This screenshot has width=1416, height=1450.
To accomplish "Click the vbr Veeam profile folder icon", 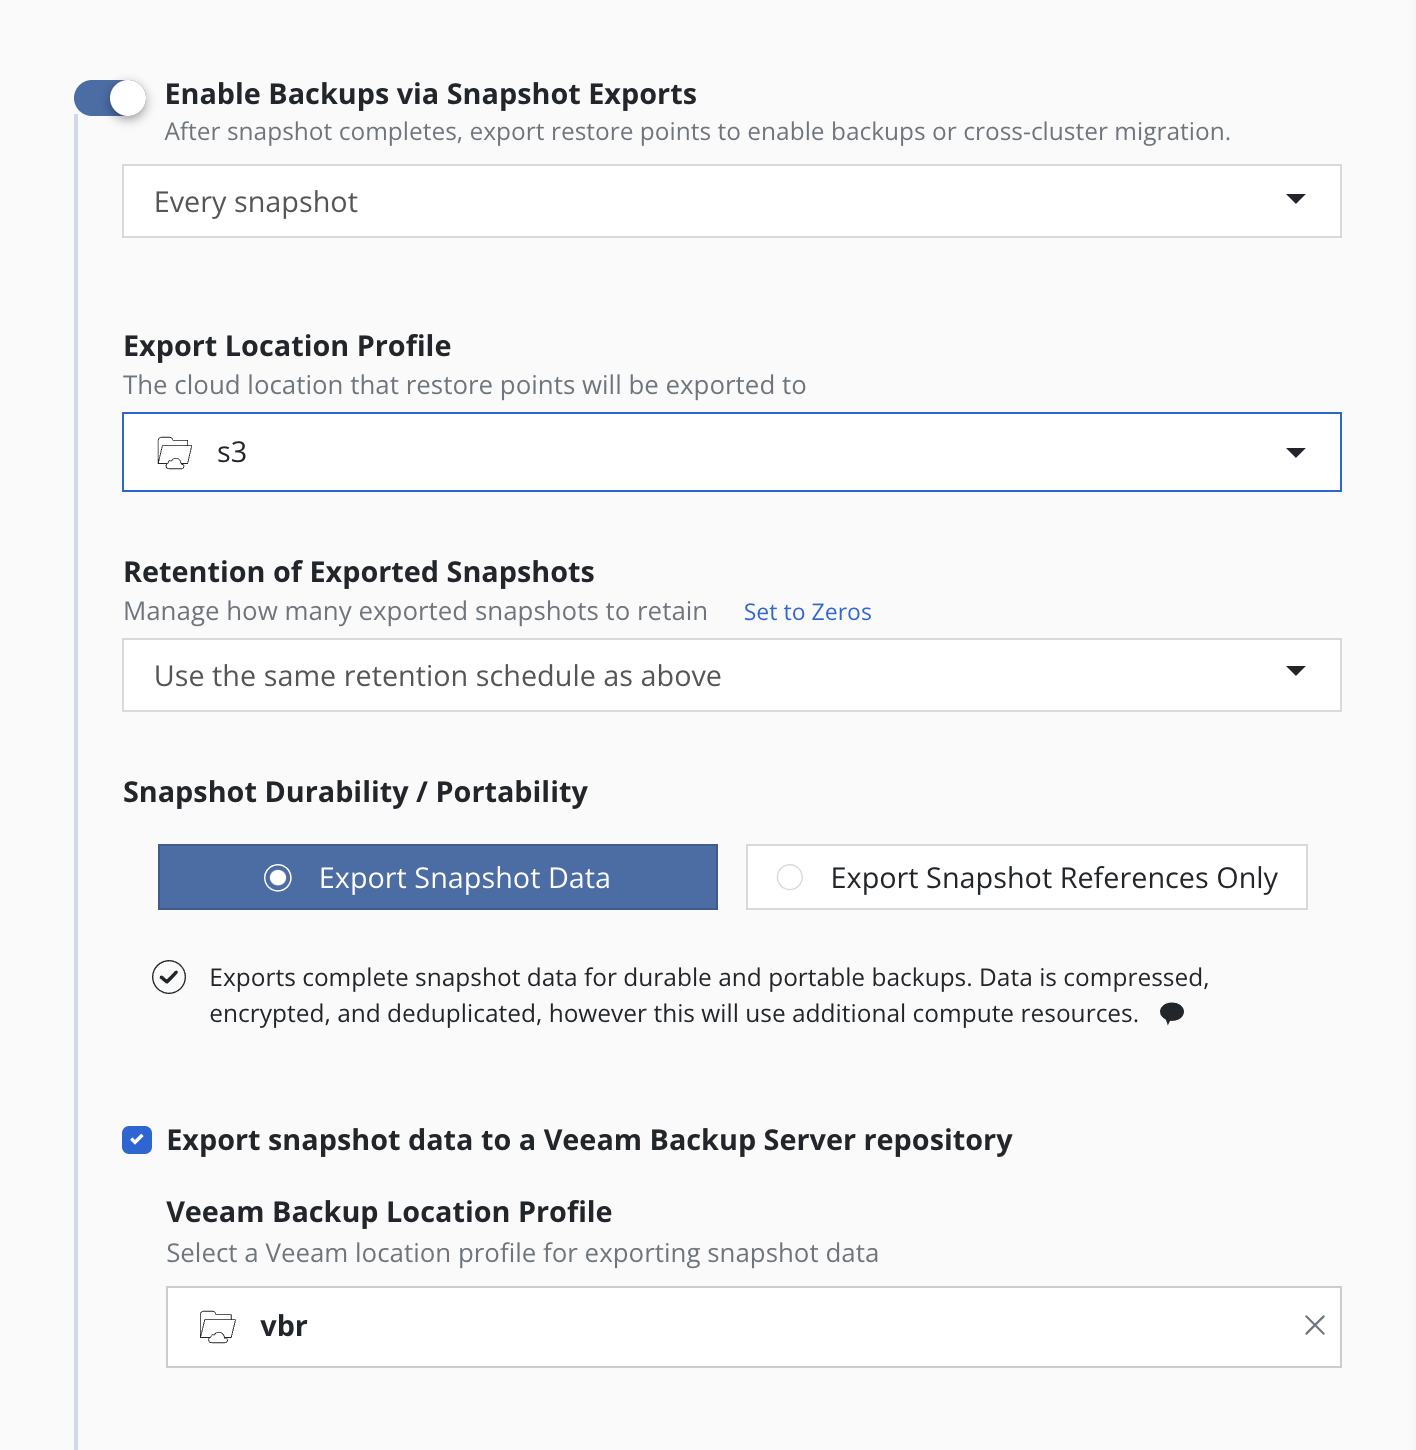I will click(x=217, y=1327).
